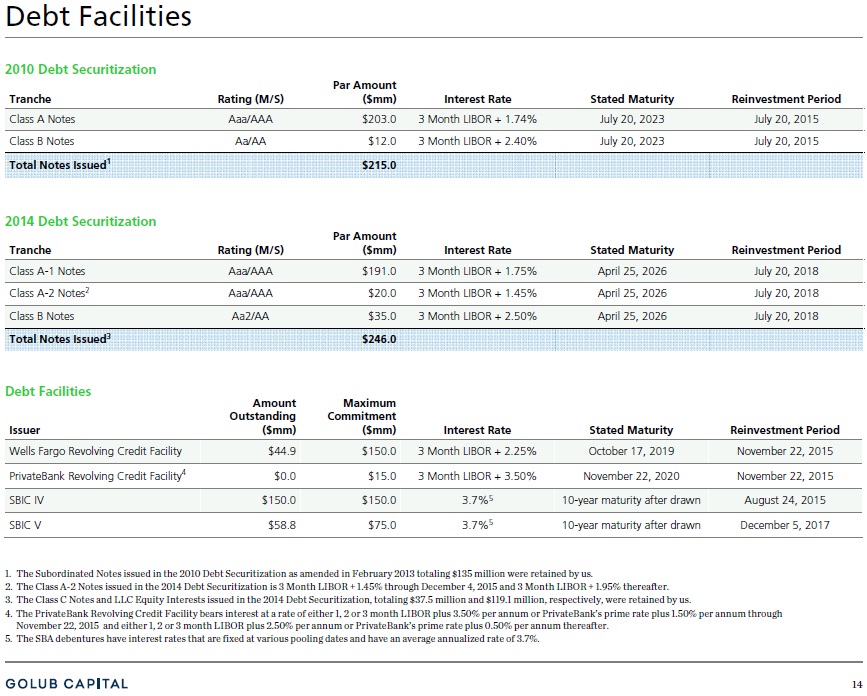Click the page number 14
Image resolution: width=867 pixels, height=696 pixels.
tap(856, 684)
